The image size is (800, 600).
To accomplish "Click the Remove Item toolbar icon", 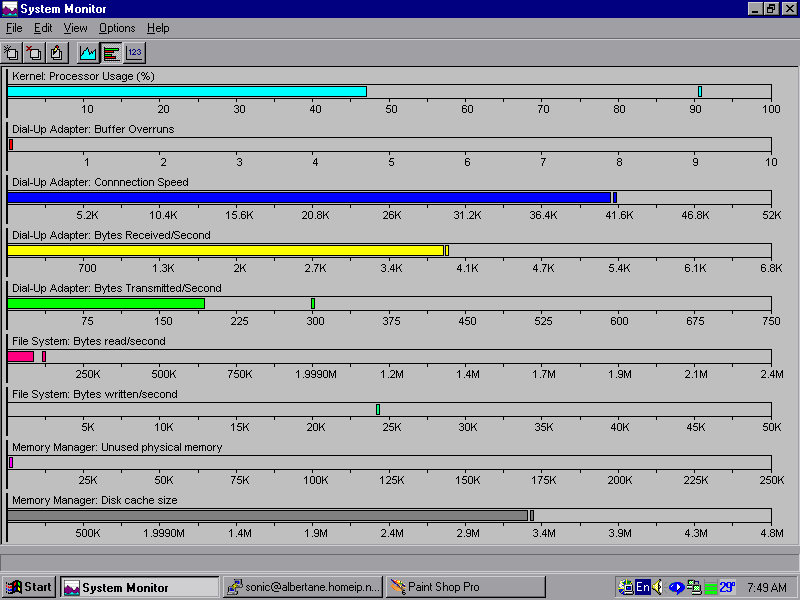I will (x=34, y=53).
